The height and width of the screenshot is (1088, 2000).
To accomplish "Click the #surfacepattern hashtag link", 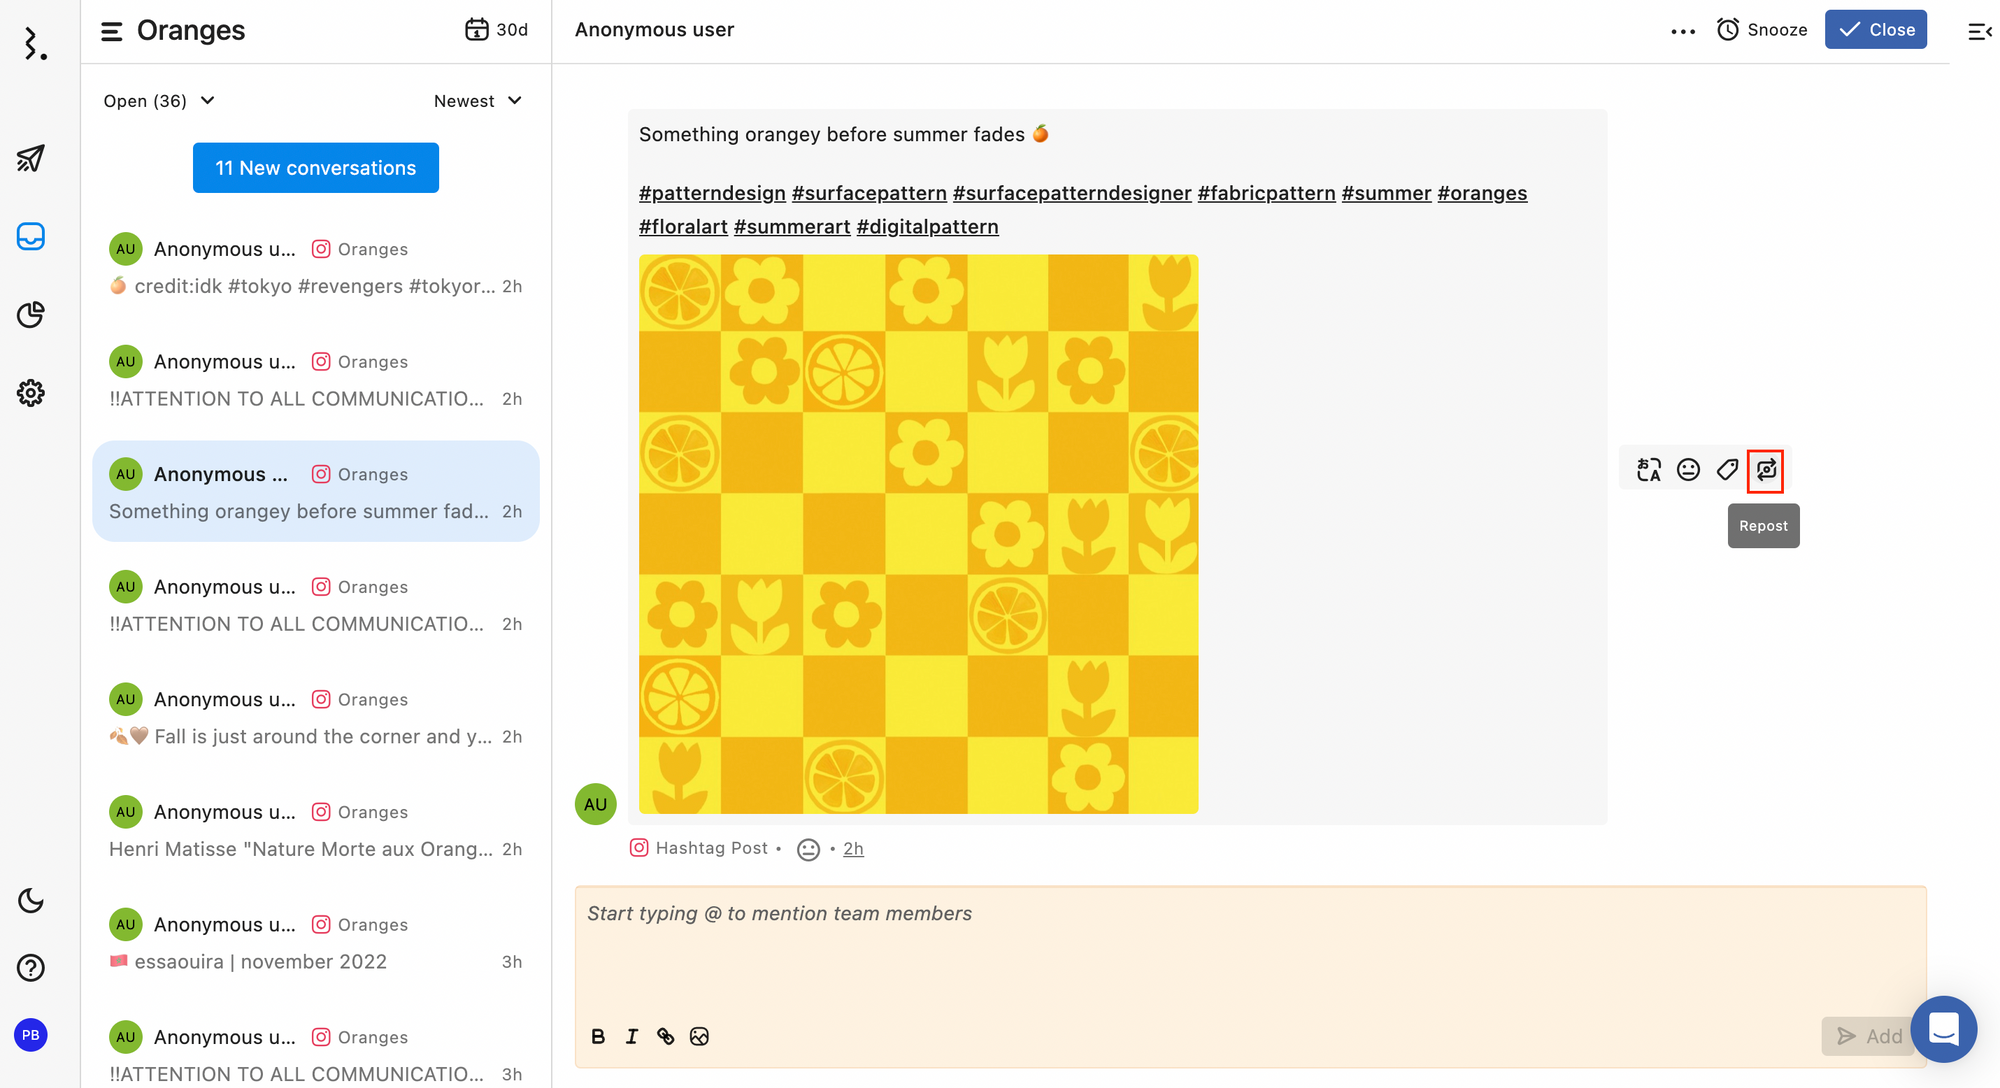I will click(868, 193).
